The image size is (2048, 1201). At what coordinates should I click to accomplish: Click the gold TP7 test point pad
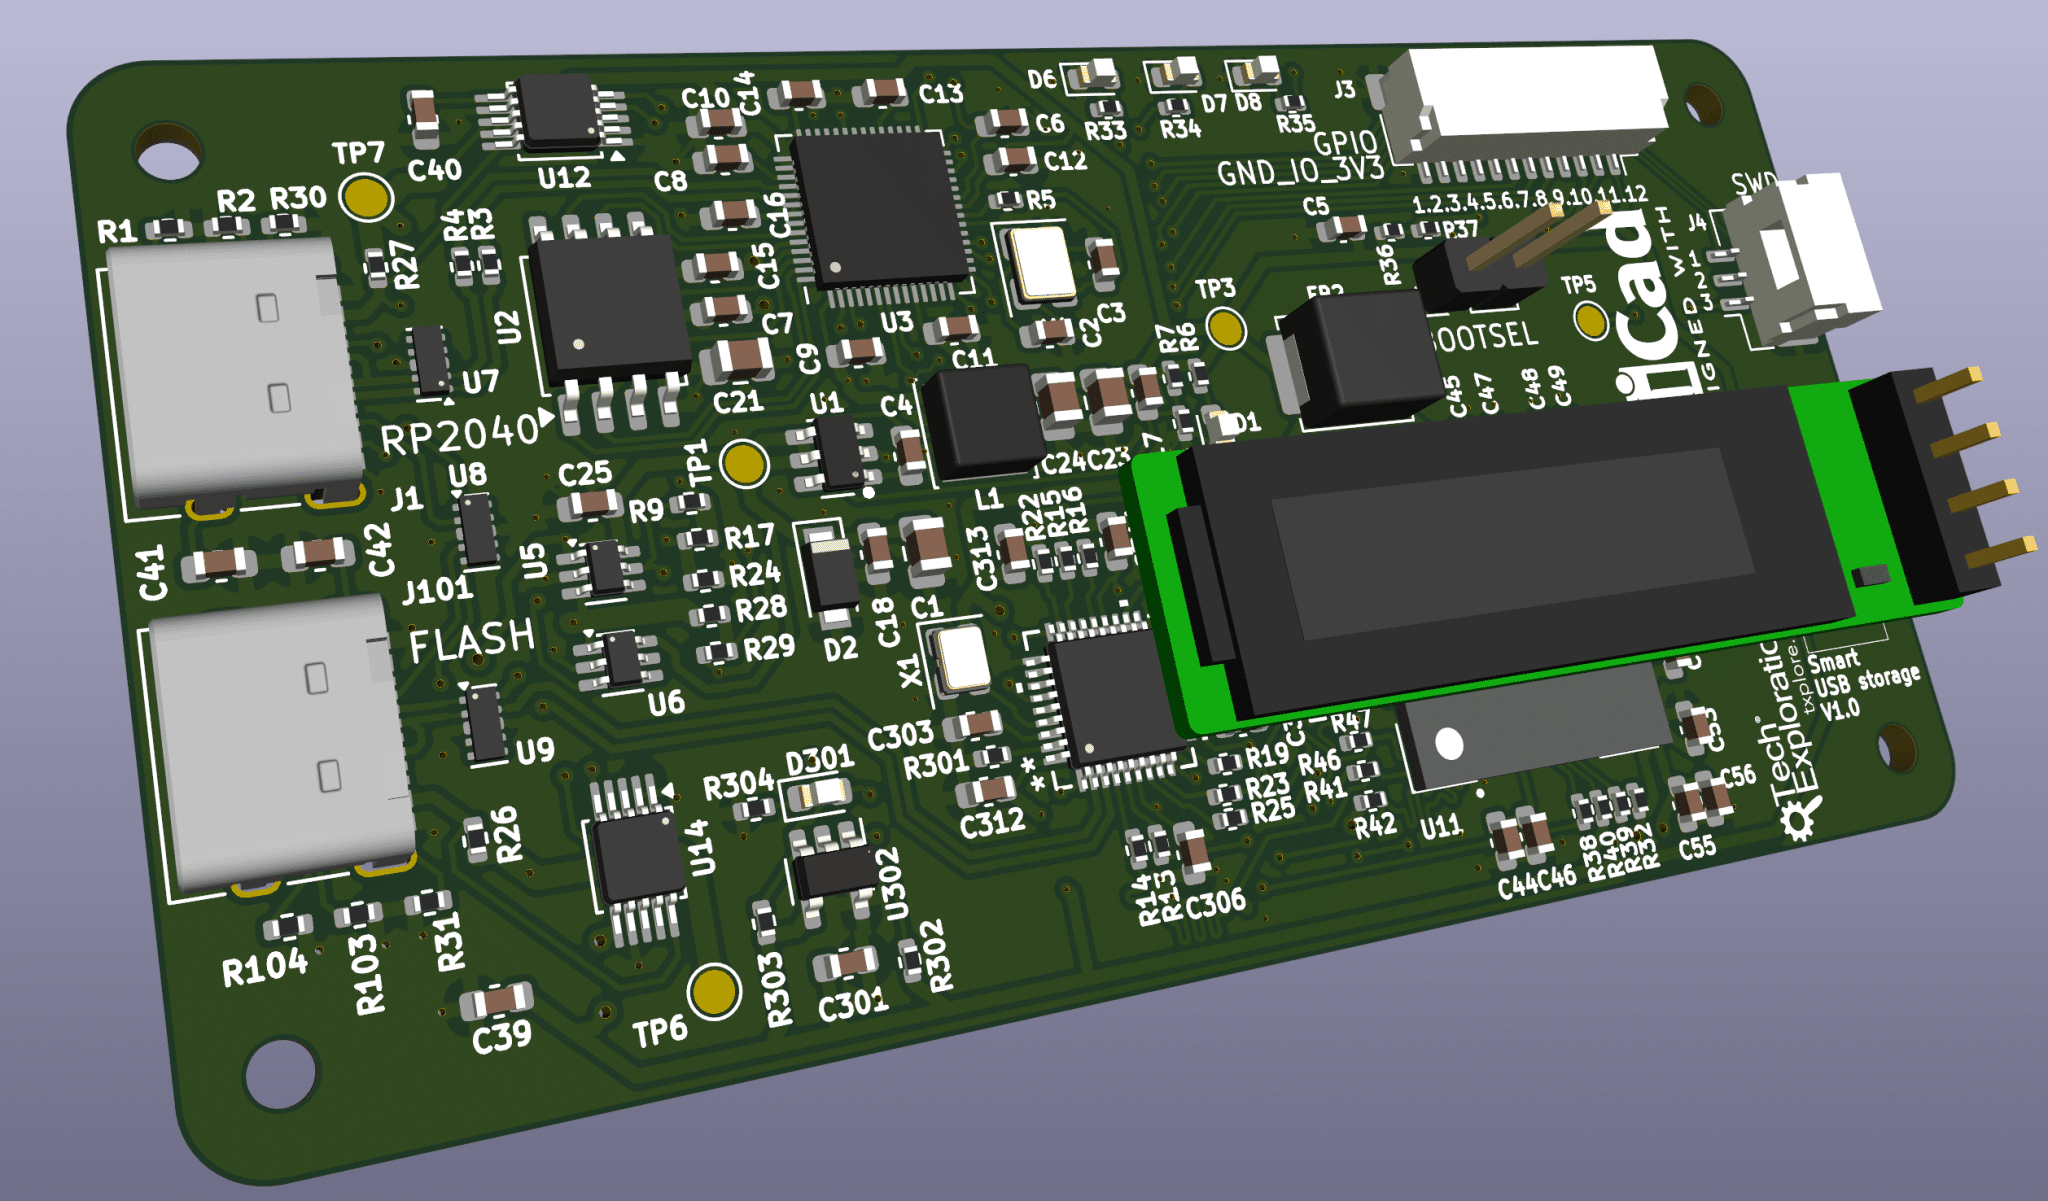365,197
